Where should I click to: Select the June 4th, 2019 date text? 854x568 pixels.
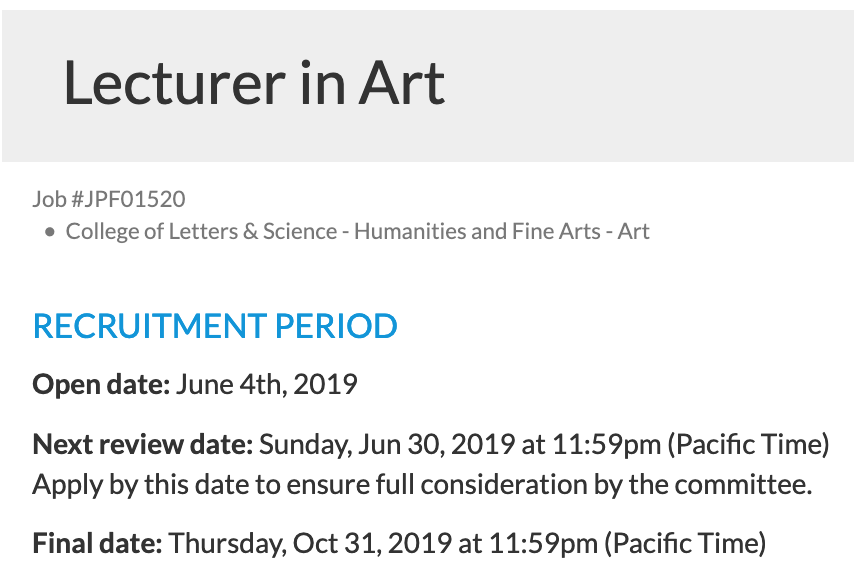coord(266,384)
